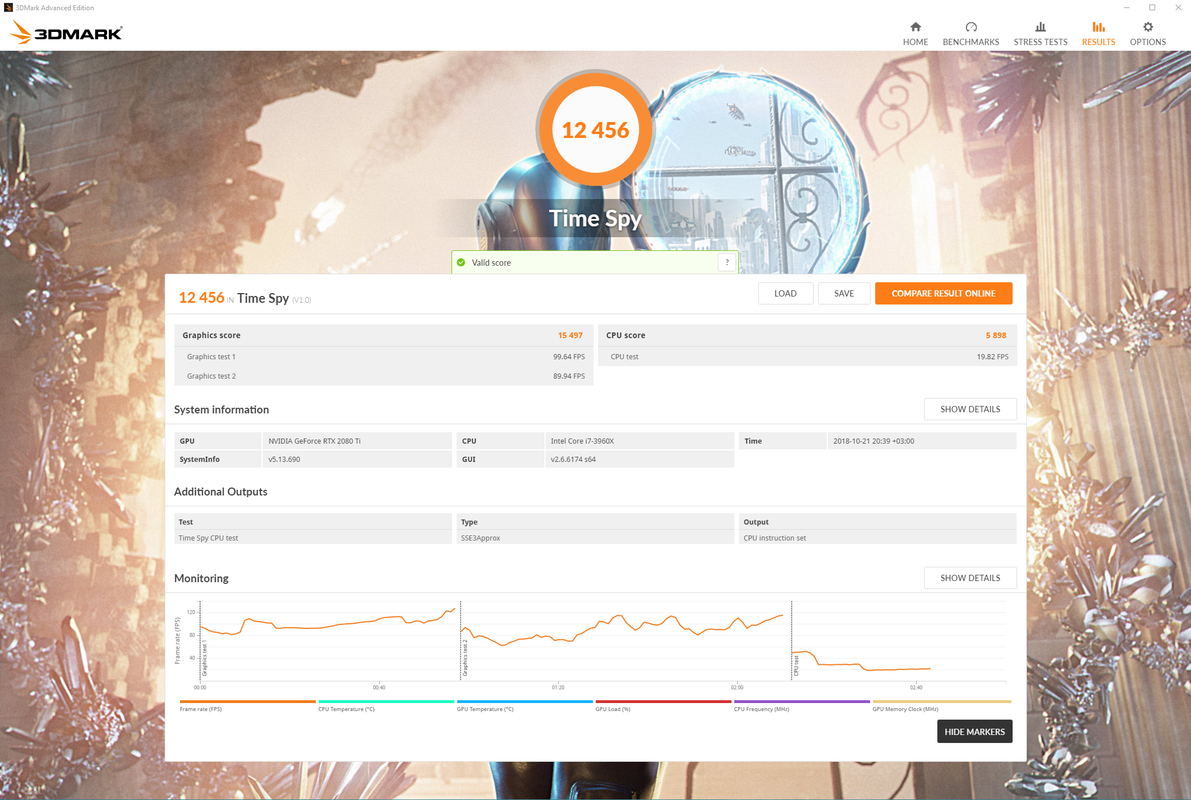
Task: Click the 3DMark window title bar icon
Action: point(8,8)
